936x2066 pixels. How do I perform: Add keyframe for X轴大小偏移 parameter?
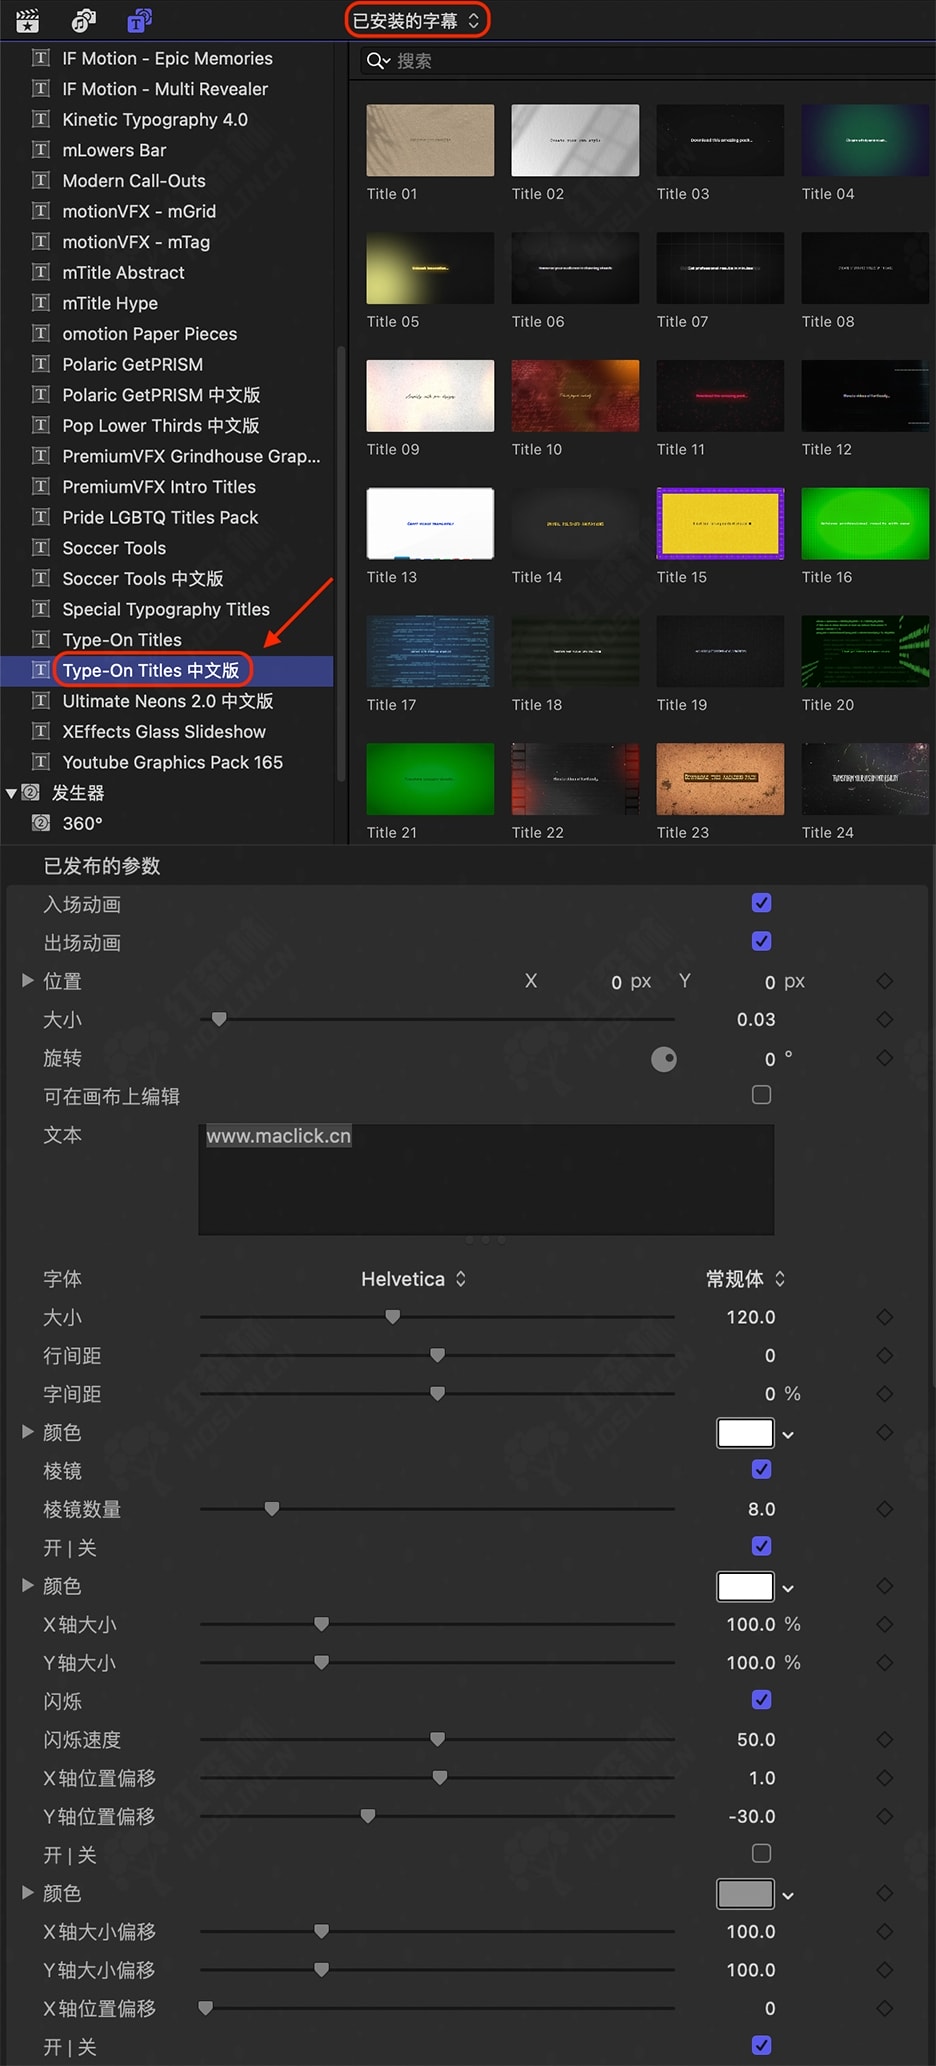(x=884, y=1931)
